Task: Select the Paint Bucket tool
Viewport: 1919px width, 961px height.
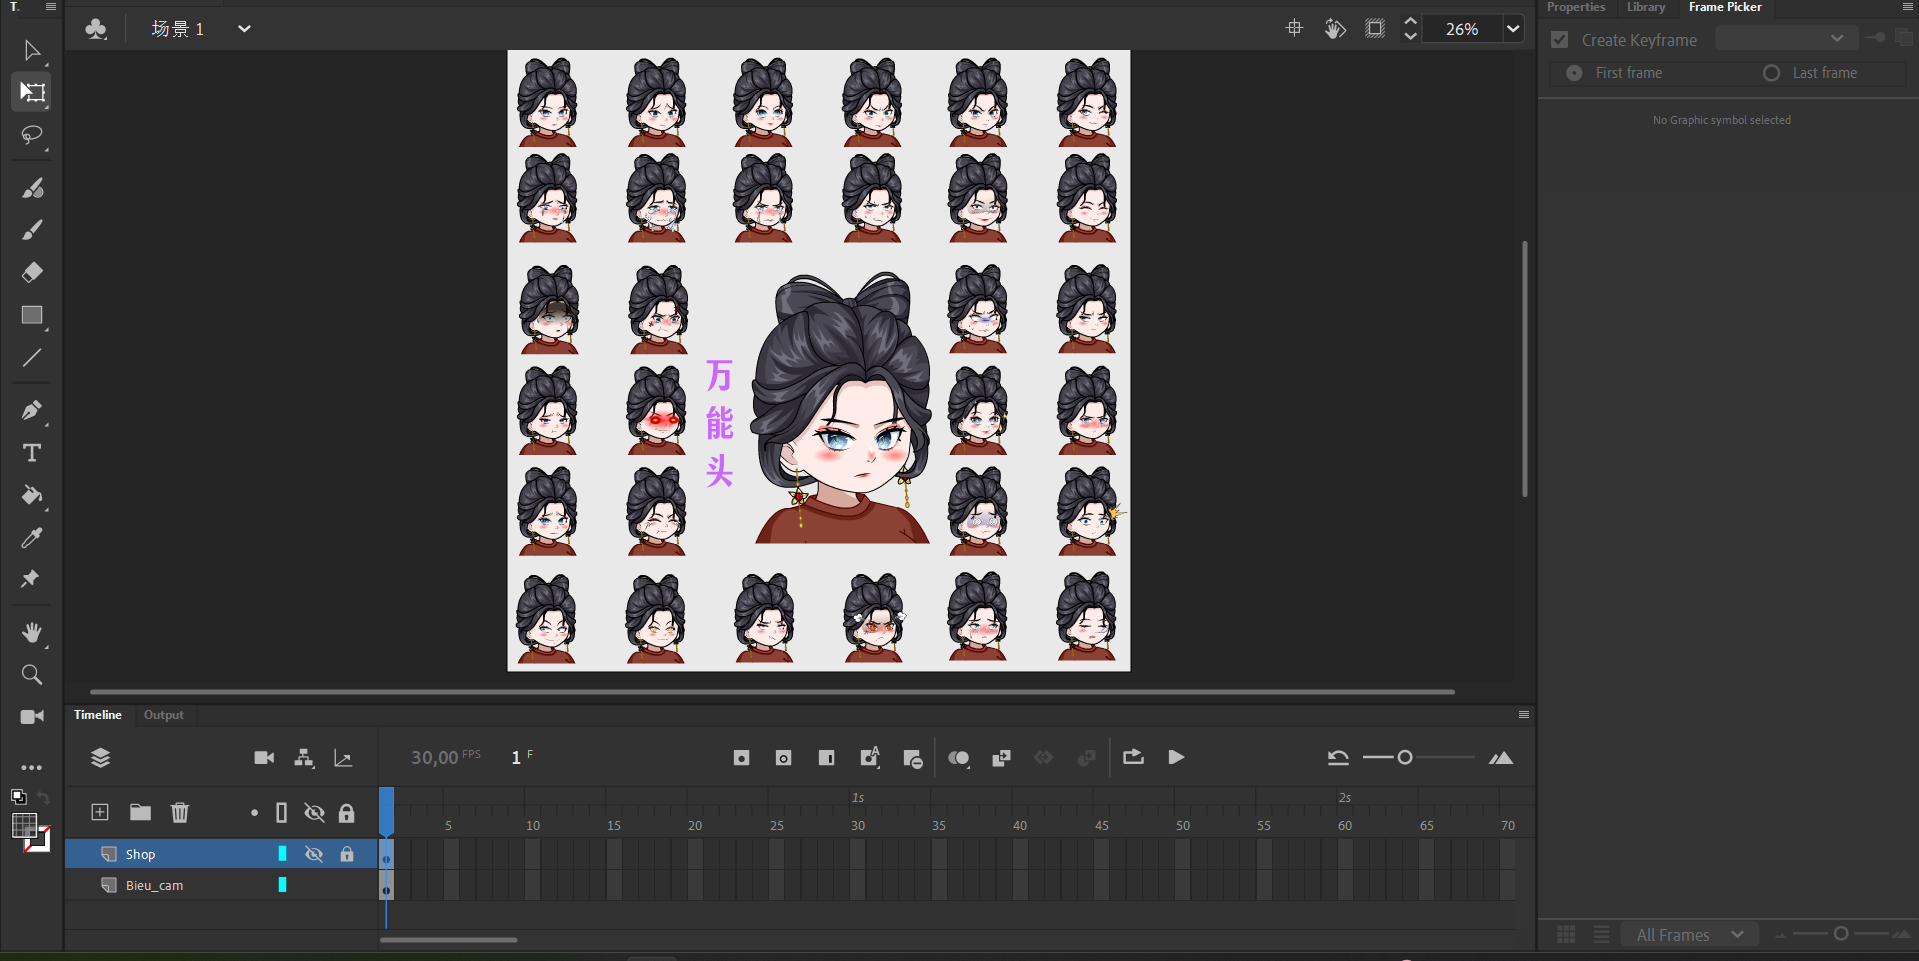Action: [x=32, y=495]
